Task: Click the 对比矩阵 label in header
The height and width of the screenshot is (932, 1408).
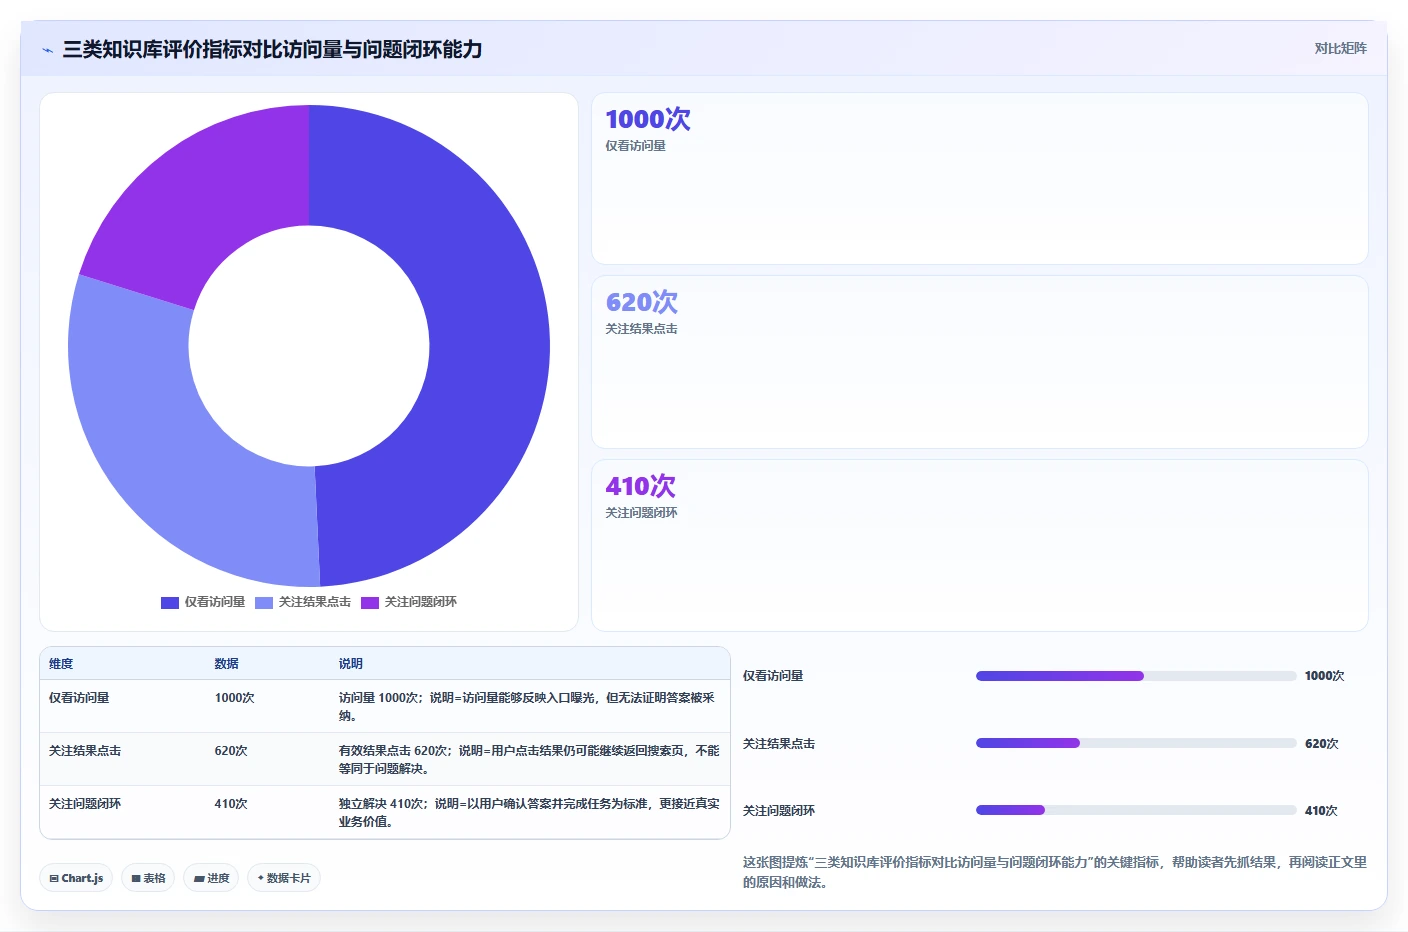Action: 1340,48
